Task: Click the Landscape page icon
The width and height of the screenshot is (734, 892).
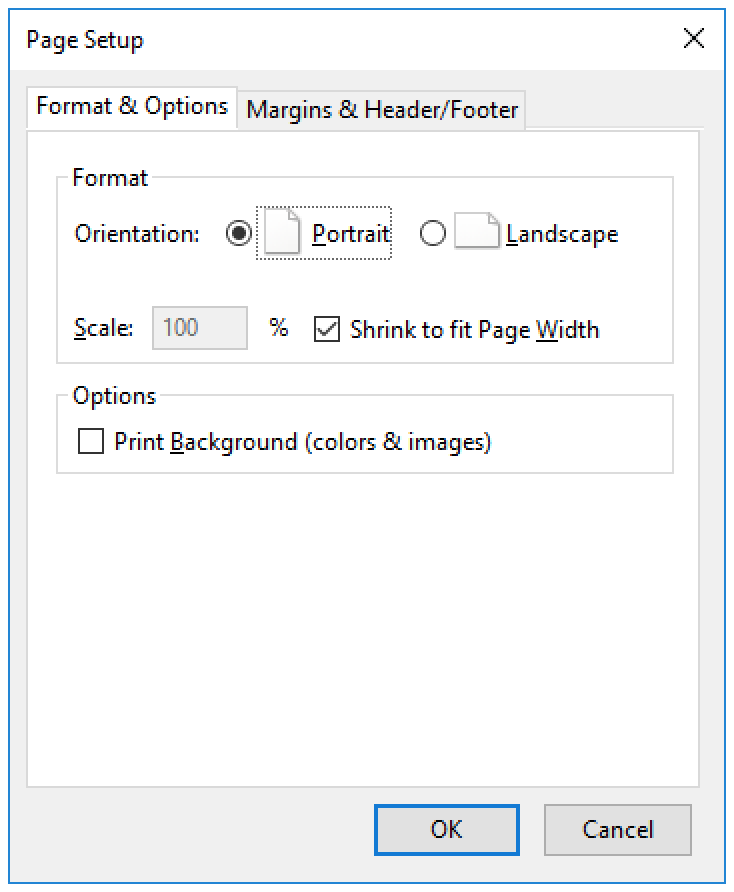Action: point(478,233)
